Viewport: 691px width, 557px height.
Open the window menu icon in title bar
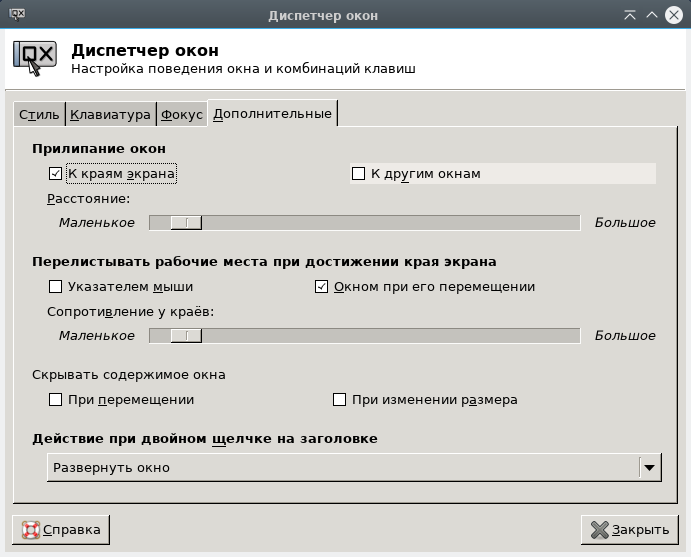click(x=18, y=15)
